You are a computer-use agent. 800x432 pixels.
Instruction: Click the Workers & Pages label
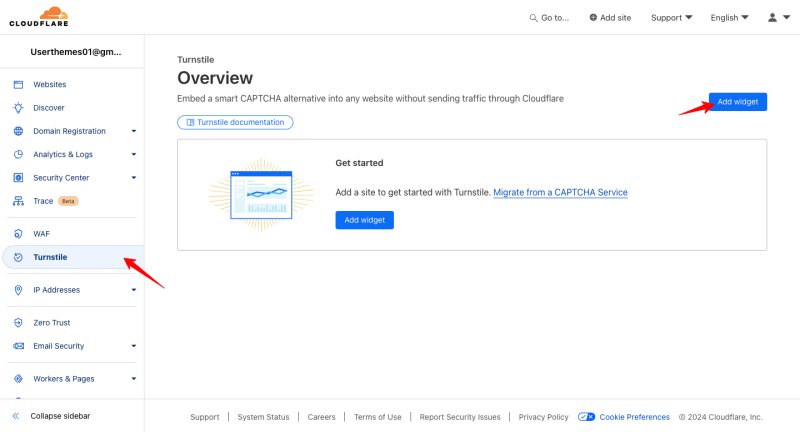pos(64,378)
